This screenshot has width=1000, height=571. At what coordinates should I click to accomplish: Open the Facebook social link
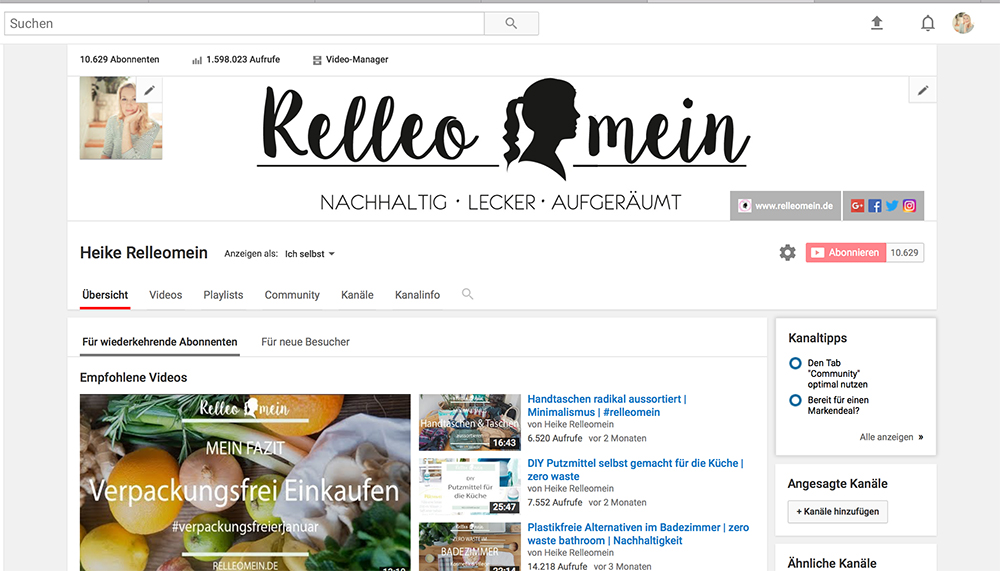pos(875,205)
